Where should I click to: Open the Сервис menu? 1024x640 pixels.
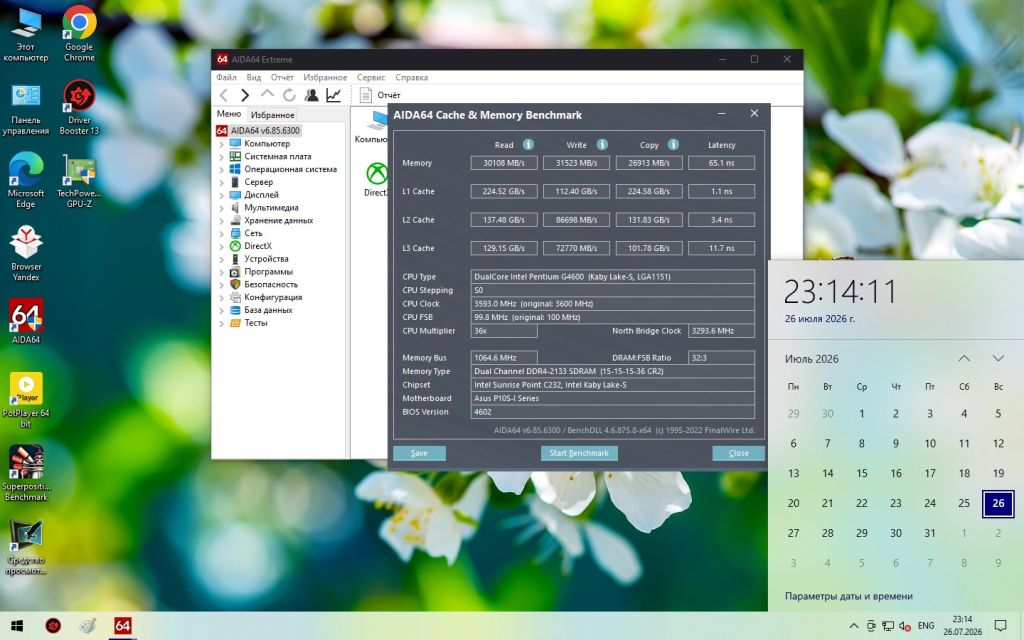[x=371, y=77]
